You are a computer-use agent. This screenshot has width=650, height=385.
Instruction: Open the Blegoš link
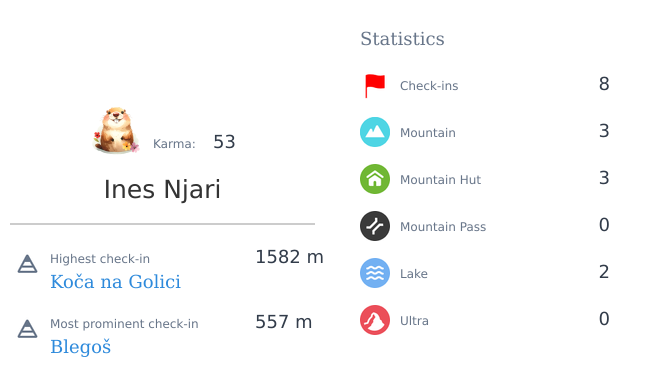pos(80,347)
